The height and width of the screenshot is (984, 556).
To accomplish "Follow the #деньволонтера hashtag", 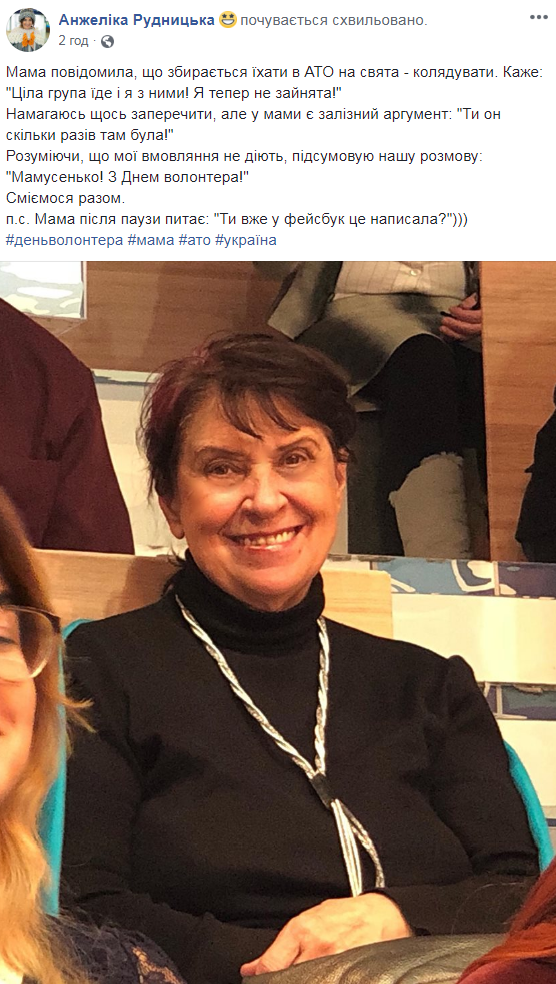I will [65, 240].
